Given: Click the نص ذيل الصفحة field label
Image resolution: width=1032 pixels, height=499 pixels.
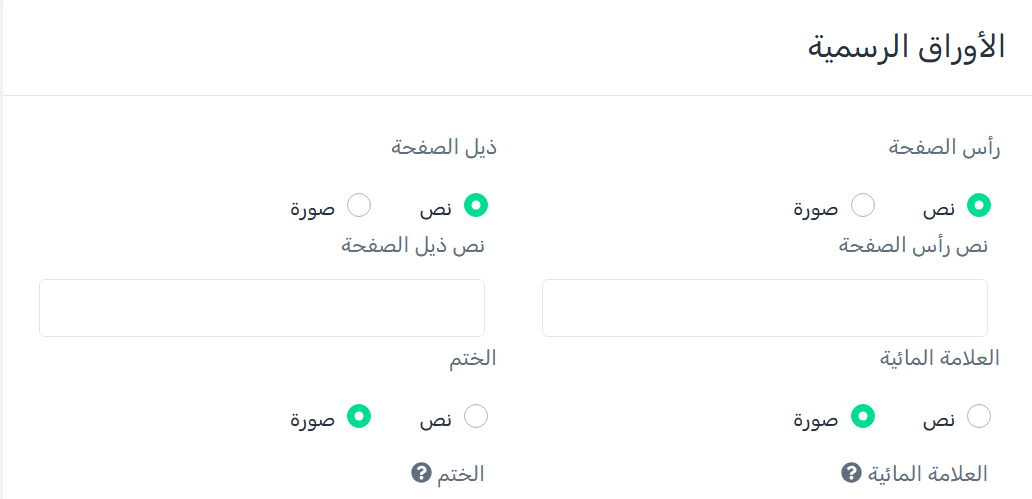Looking at the screenshot, I should point(413,246).
